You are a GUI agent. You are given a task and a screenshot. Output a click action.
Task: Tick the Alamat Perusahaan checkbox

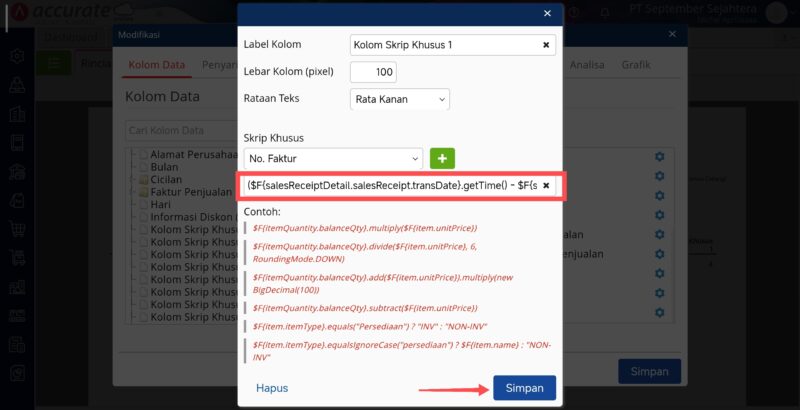coord(144,155)
